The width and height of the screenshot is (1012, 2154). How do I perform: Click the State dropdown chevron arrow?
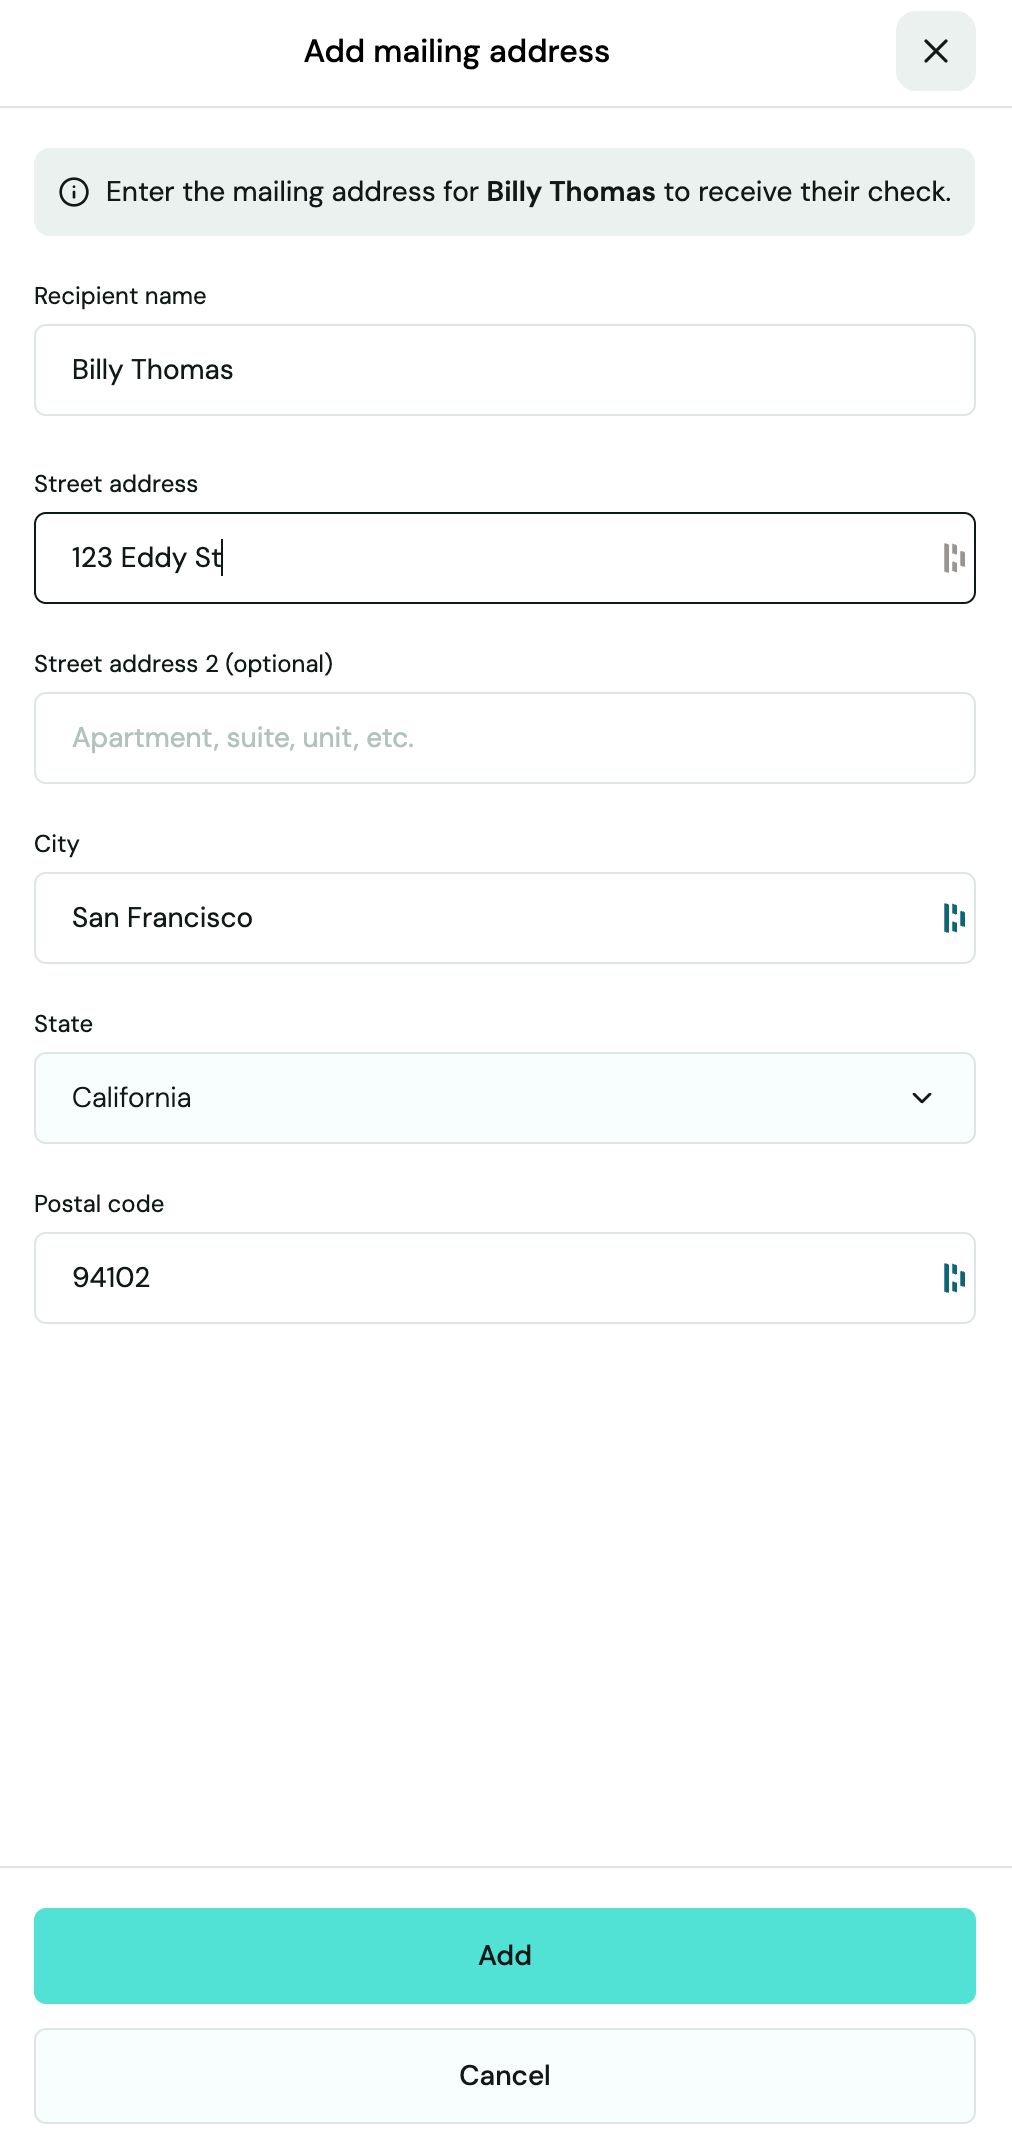pos(922,1098)
